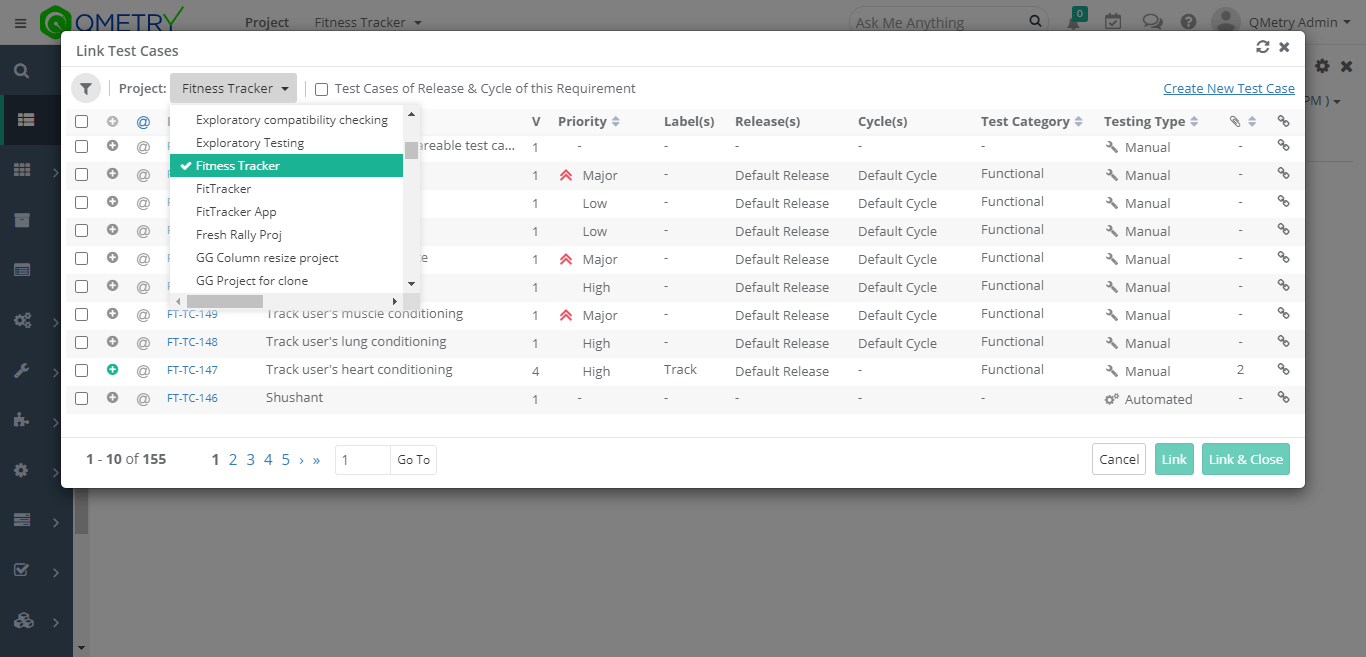This screenshot has height=657, width=1366.
Task: Toggle the hamburger menu in the top bar
Action: click(x=20, y=22)
